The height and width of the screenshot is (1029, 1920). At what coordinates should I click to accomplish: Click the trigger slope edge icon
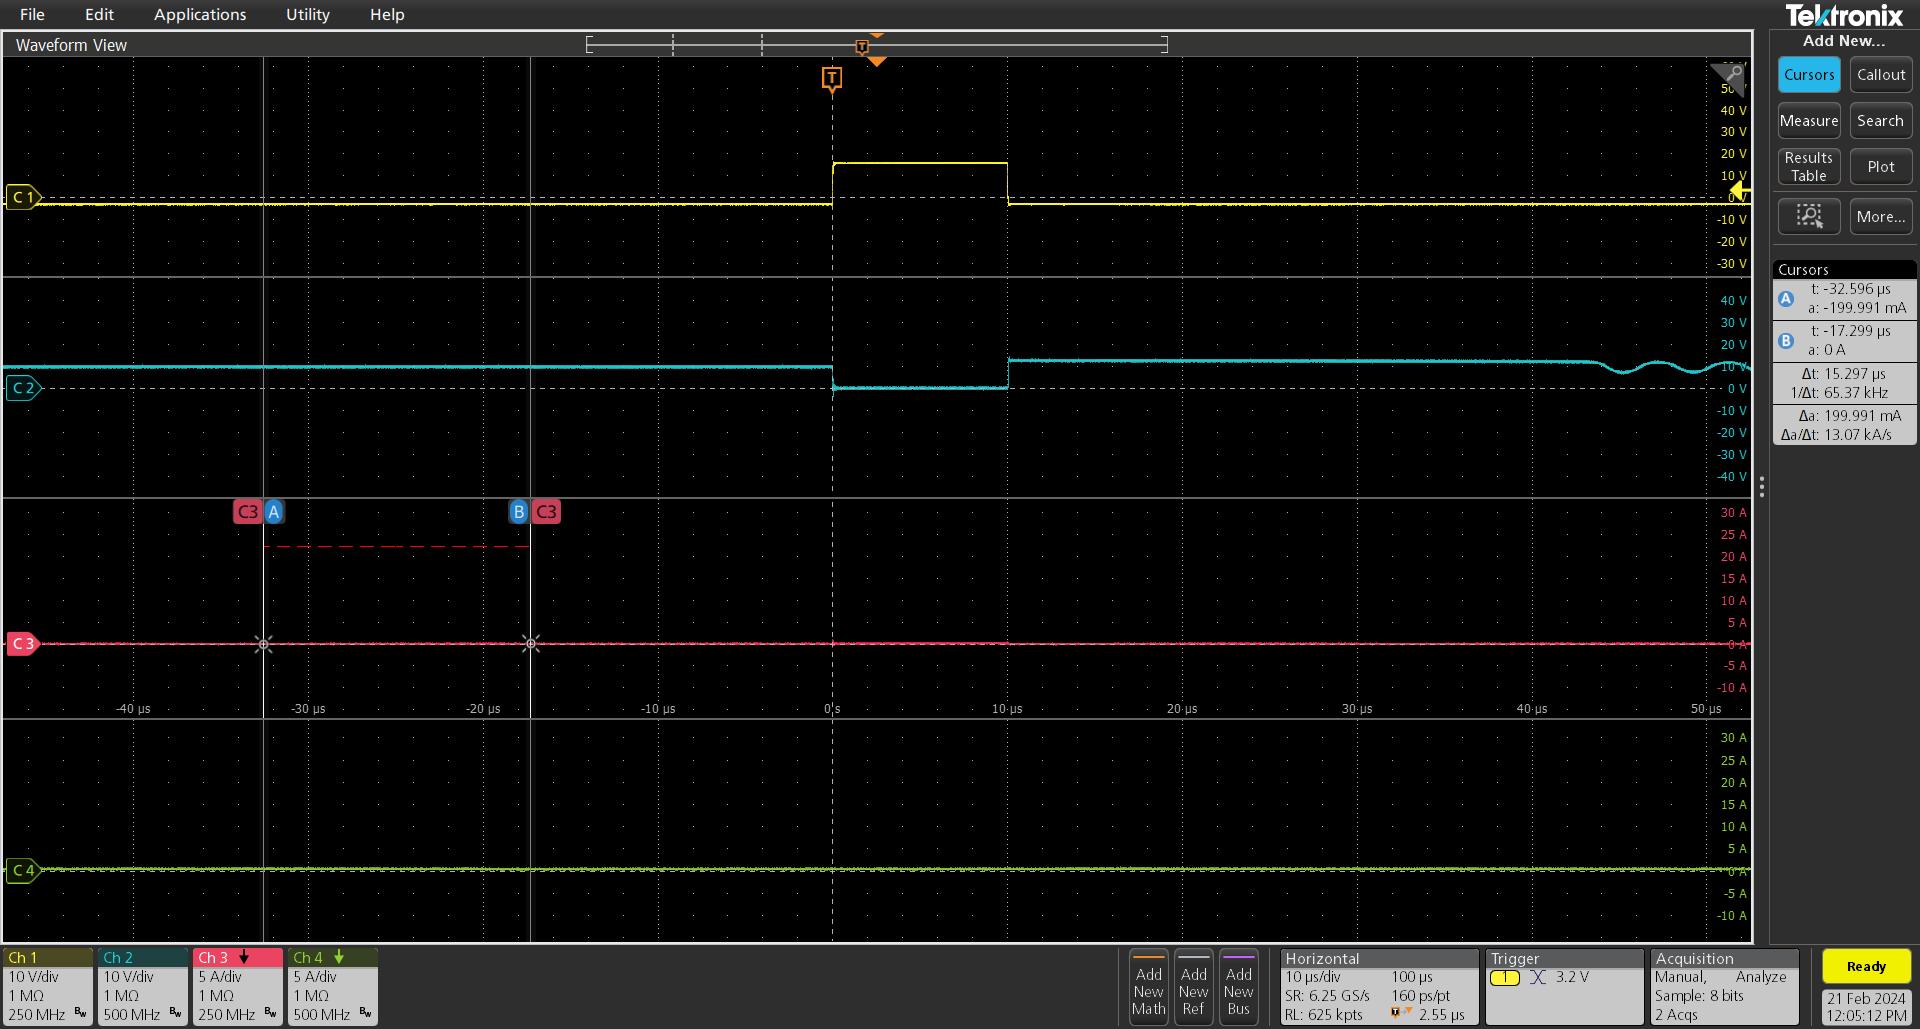pos(1538,978)
